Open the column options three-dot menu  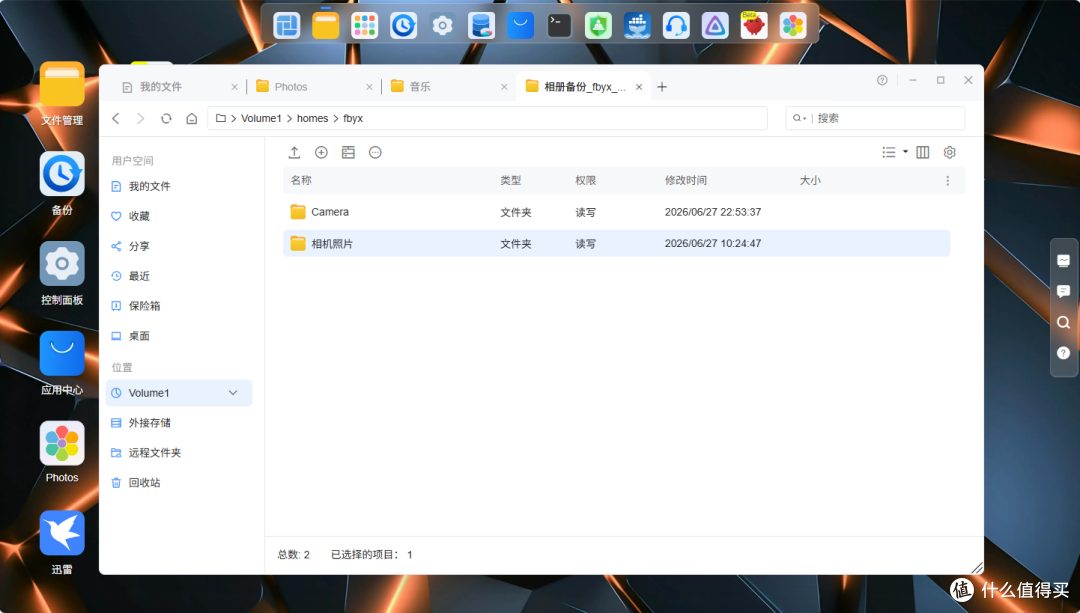click(947, 180)
